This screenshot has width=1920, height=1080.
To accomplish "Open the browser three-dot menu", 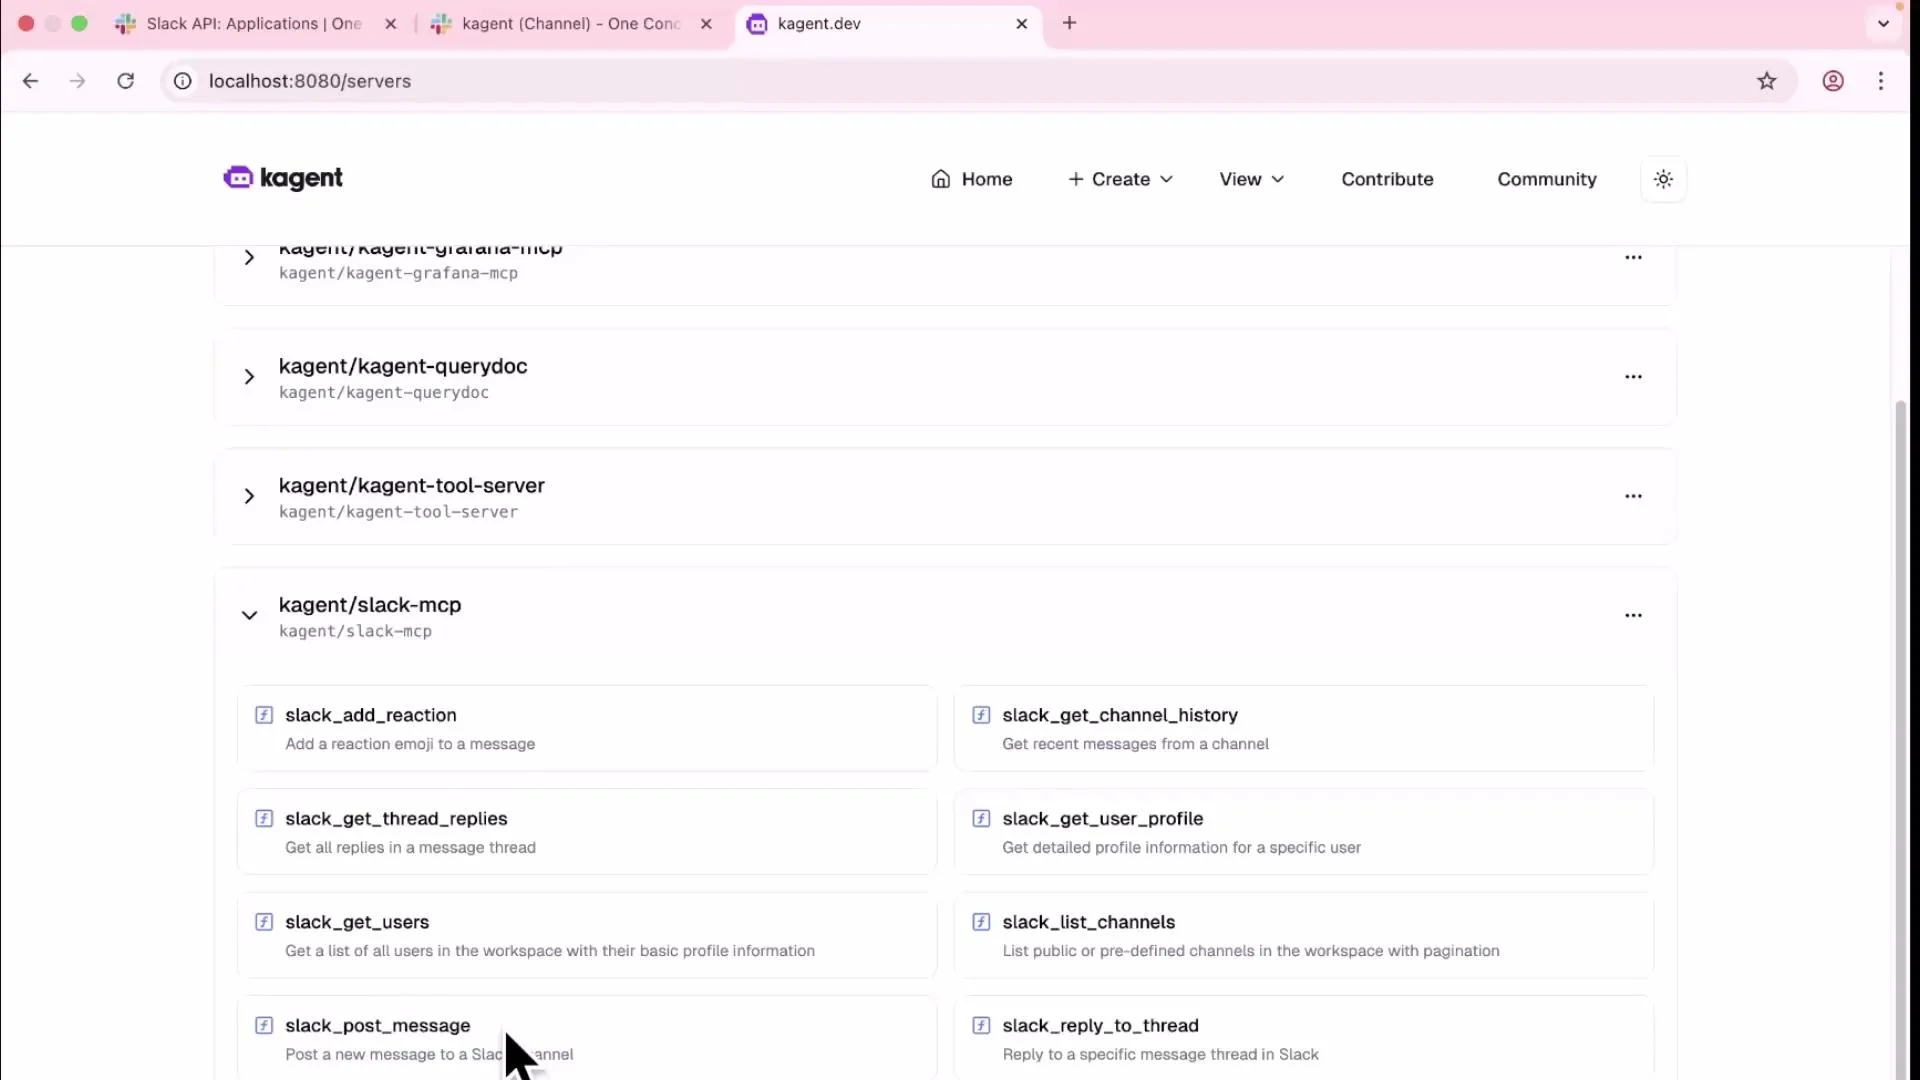I will tap(1881, 81).
